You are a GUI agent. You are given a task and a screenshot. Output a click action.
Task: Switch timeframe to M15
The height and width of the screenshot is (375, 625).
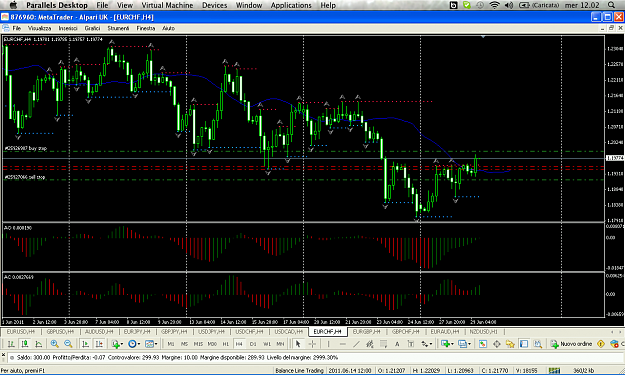click(198, 344)
